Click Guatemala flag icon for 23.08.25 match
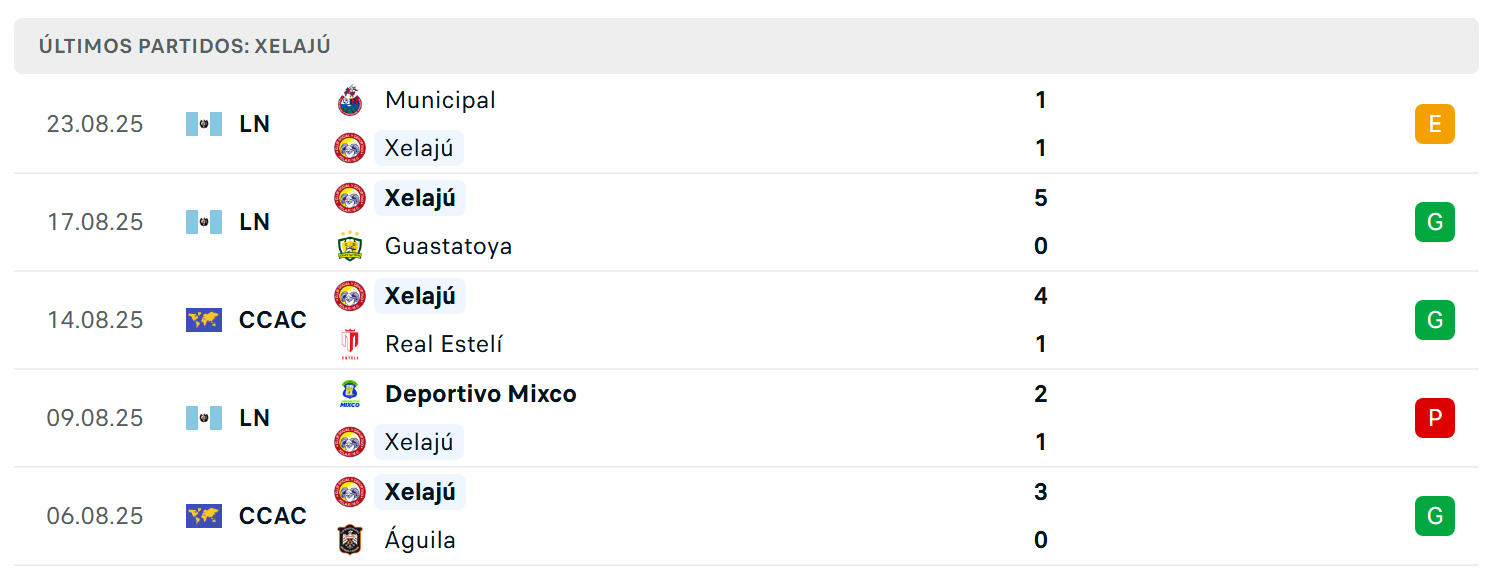This screenshot has width=1497, height=583. [x=204, y=124]
